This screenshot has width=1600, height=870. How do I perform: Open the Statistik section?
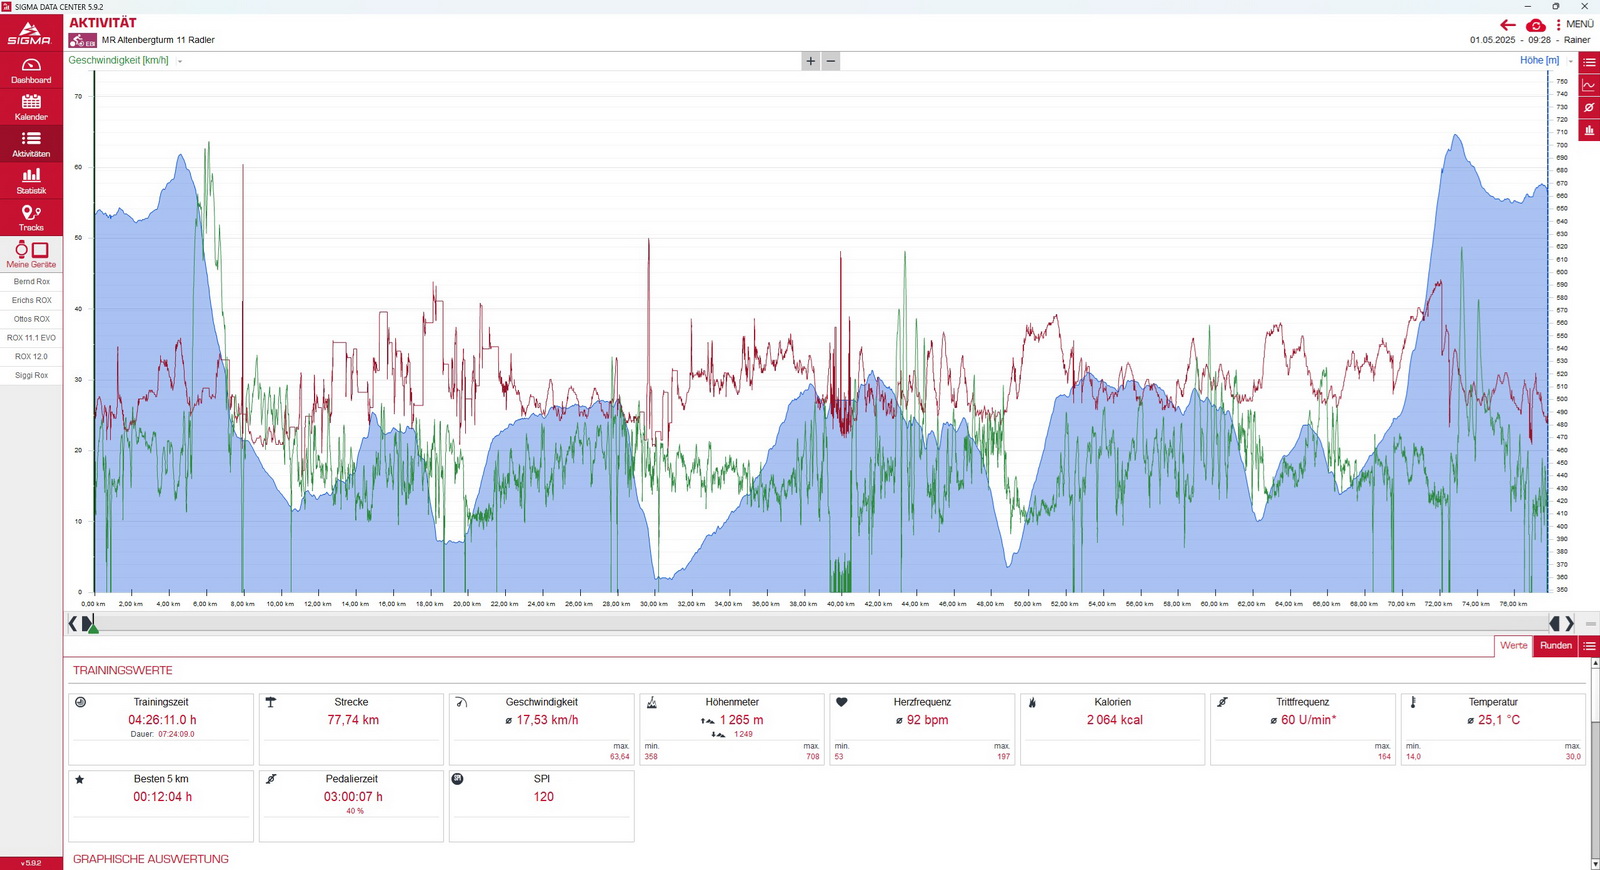pyautogui.click(x=31, y=181)
